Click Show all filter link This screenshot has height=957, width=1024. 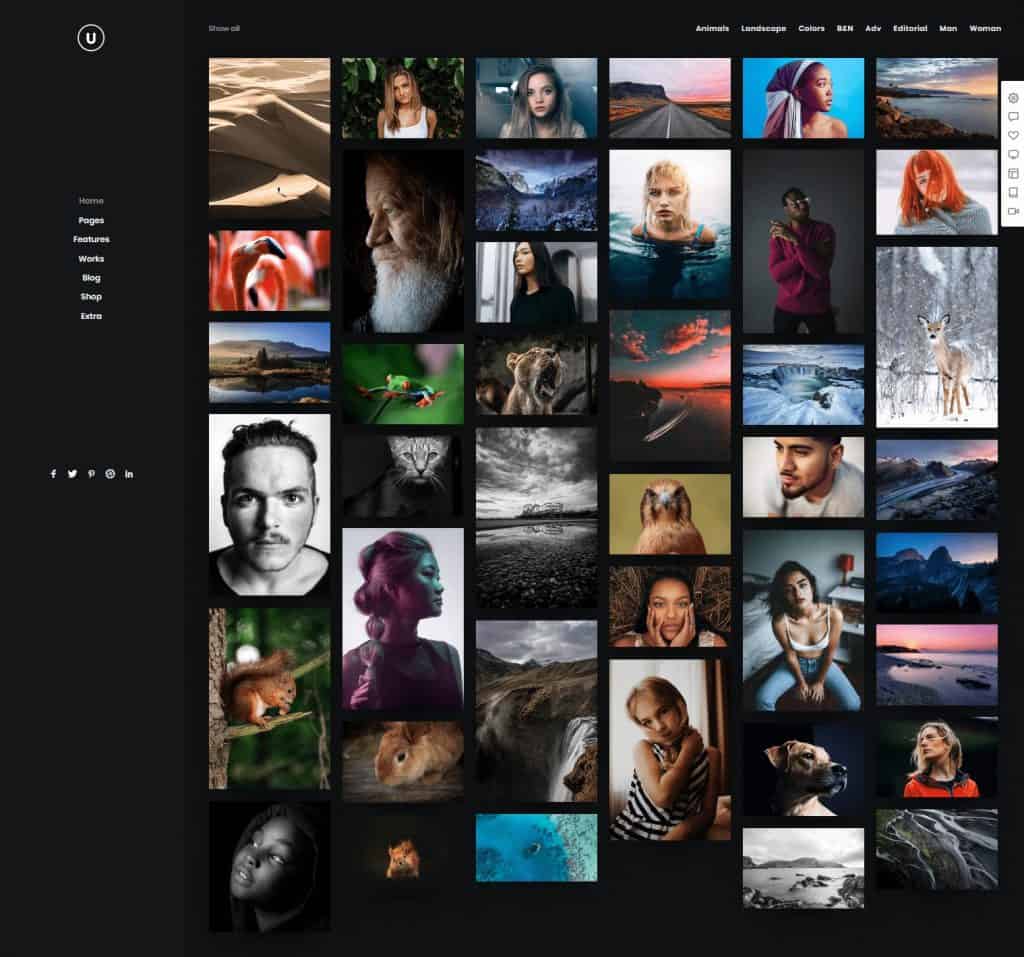click(x=224, y=29)
